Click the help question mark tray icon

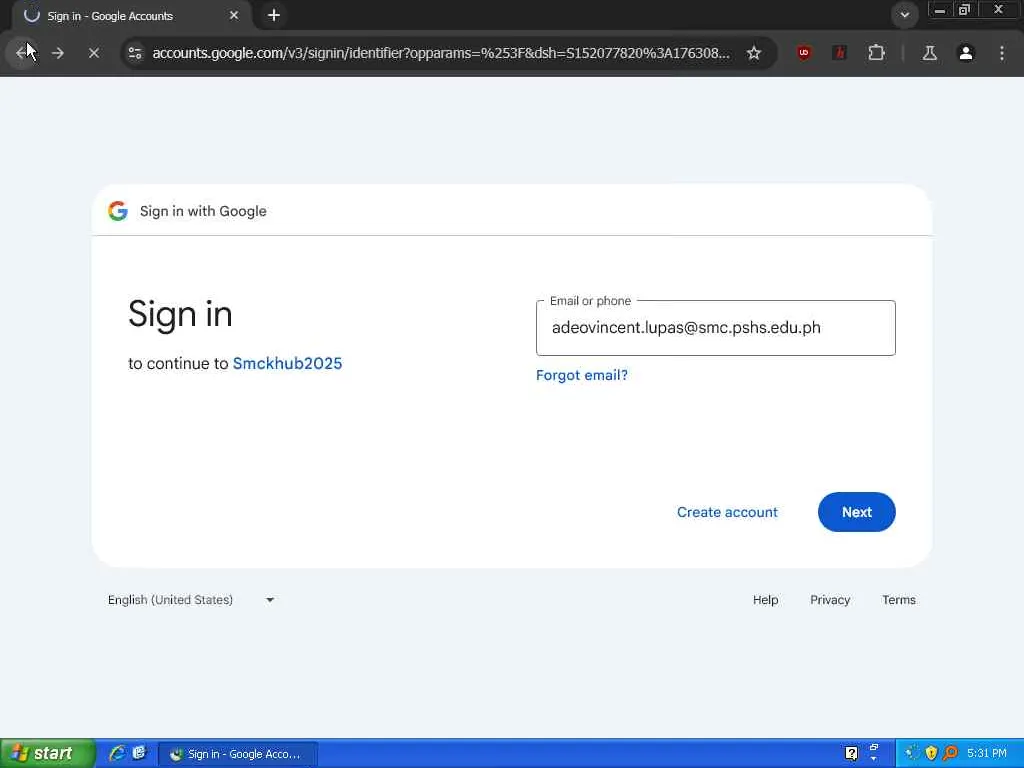(851, 754)
